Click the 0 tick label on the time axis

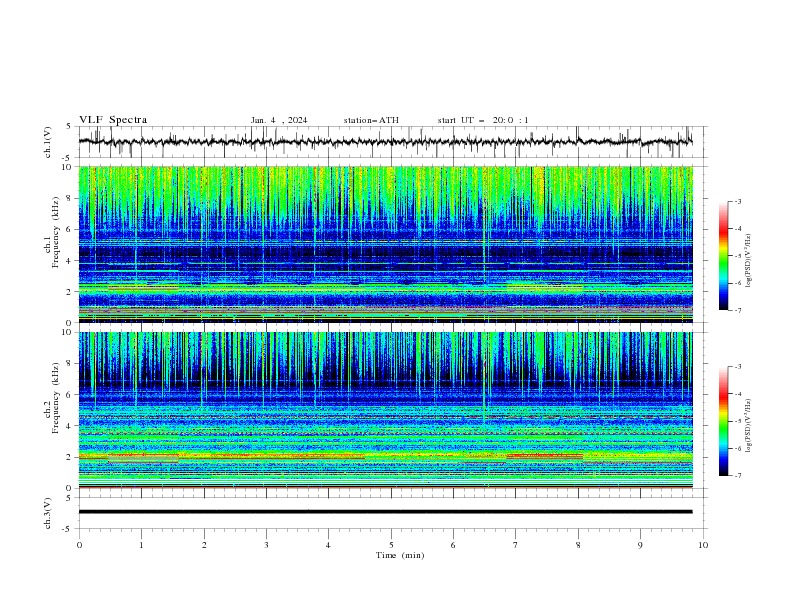point(79,545)
